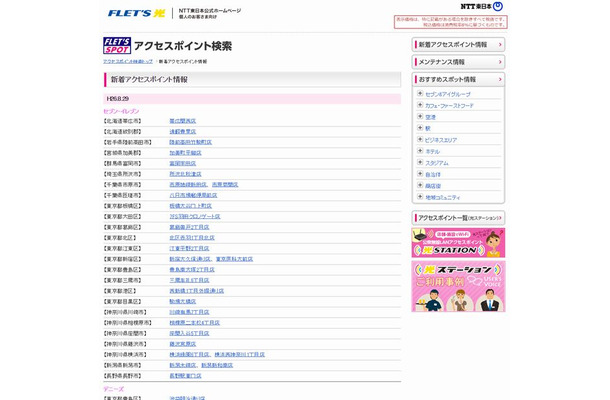Open the 商店街 sidebar link
Screen dimensions: 610x400
pos(433,186)
